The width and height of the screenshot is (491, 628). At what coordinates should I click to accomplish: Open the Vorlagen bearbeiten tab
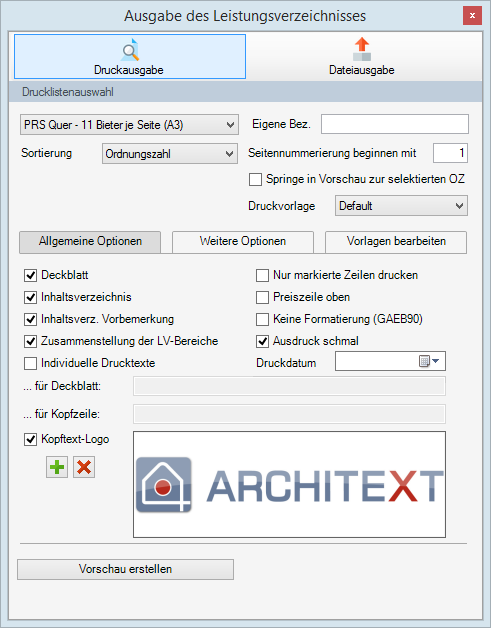coord(396,242)
